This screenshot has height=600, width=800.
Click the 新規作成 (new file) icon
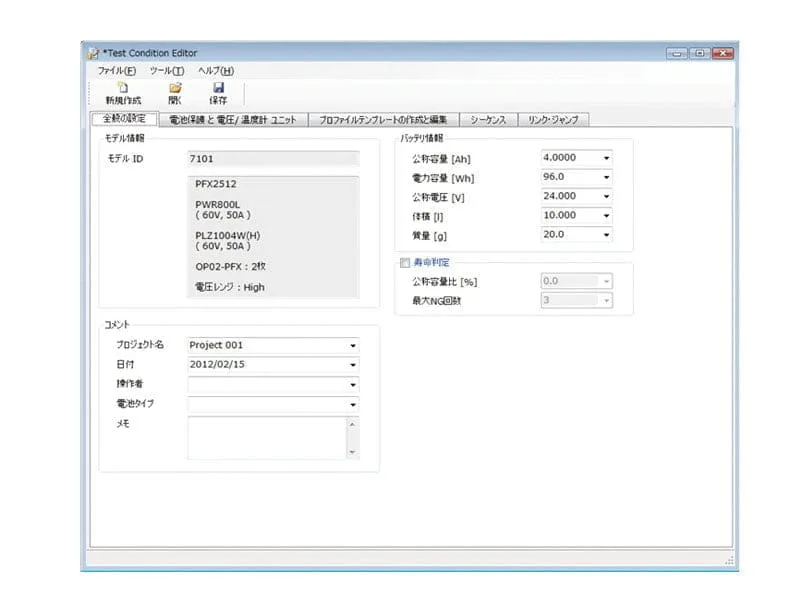pos(122,92)
